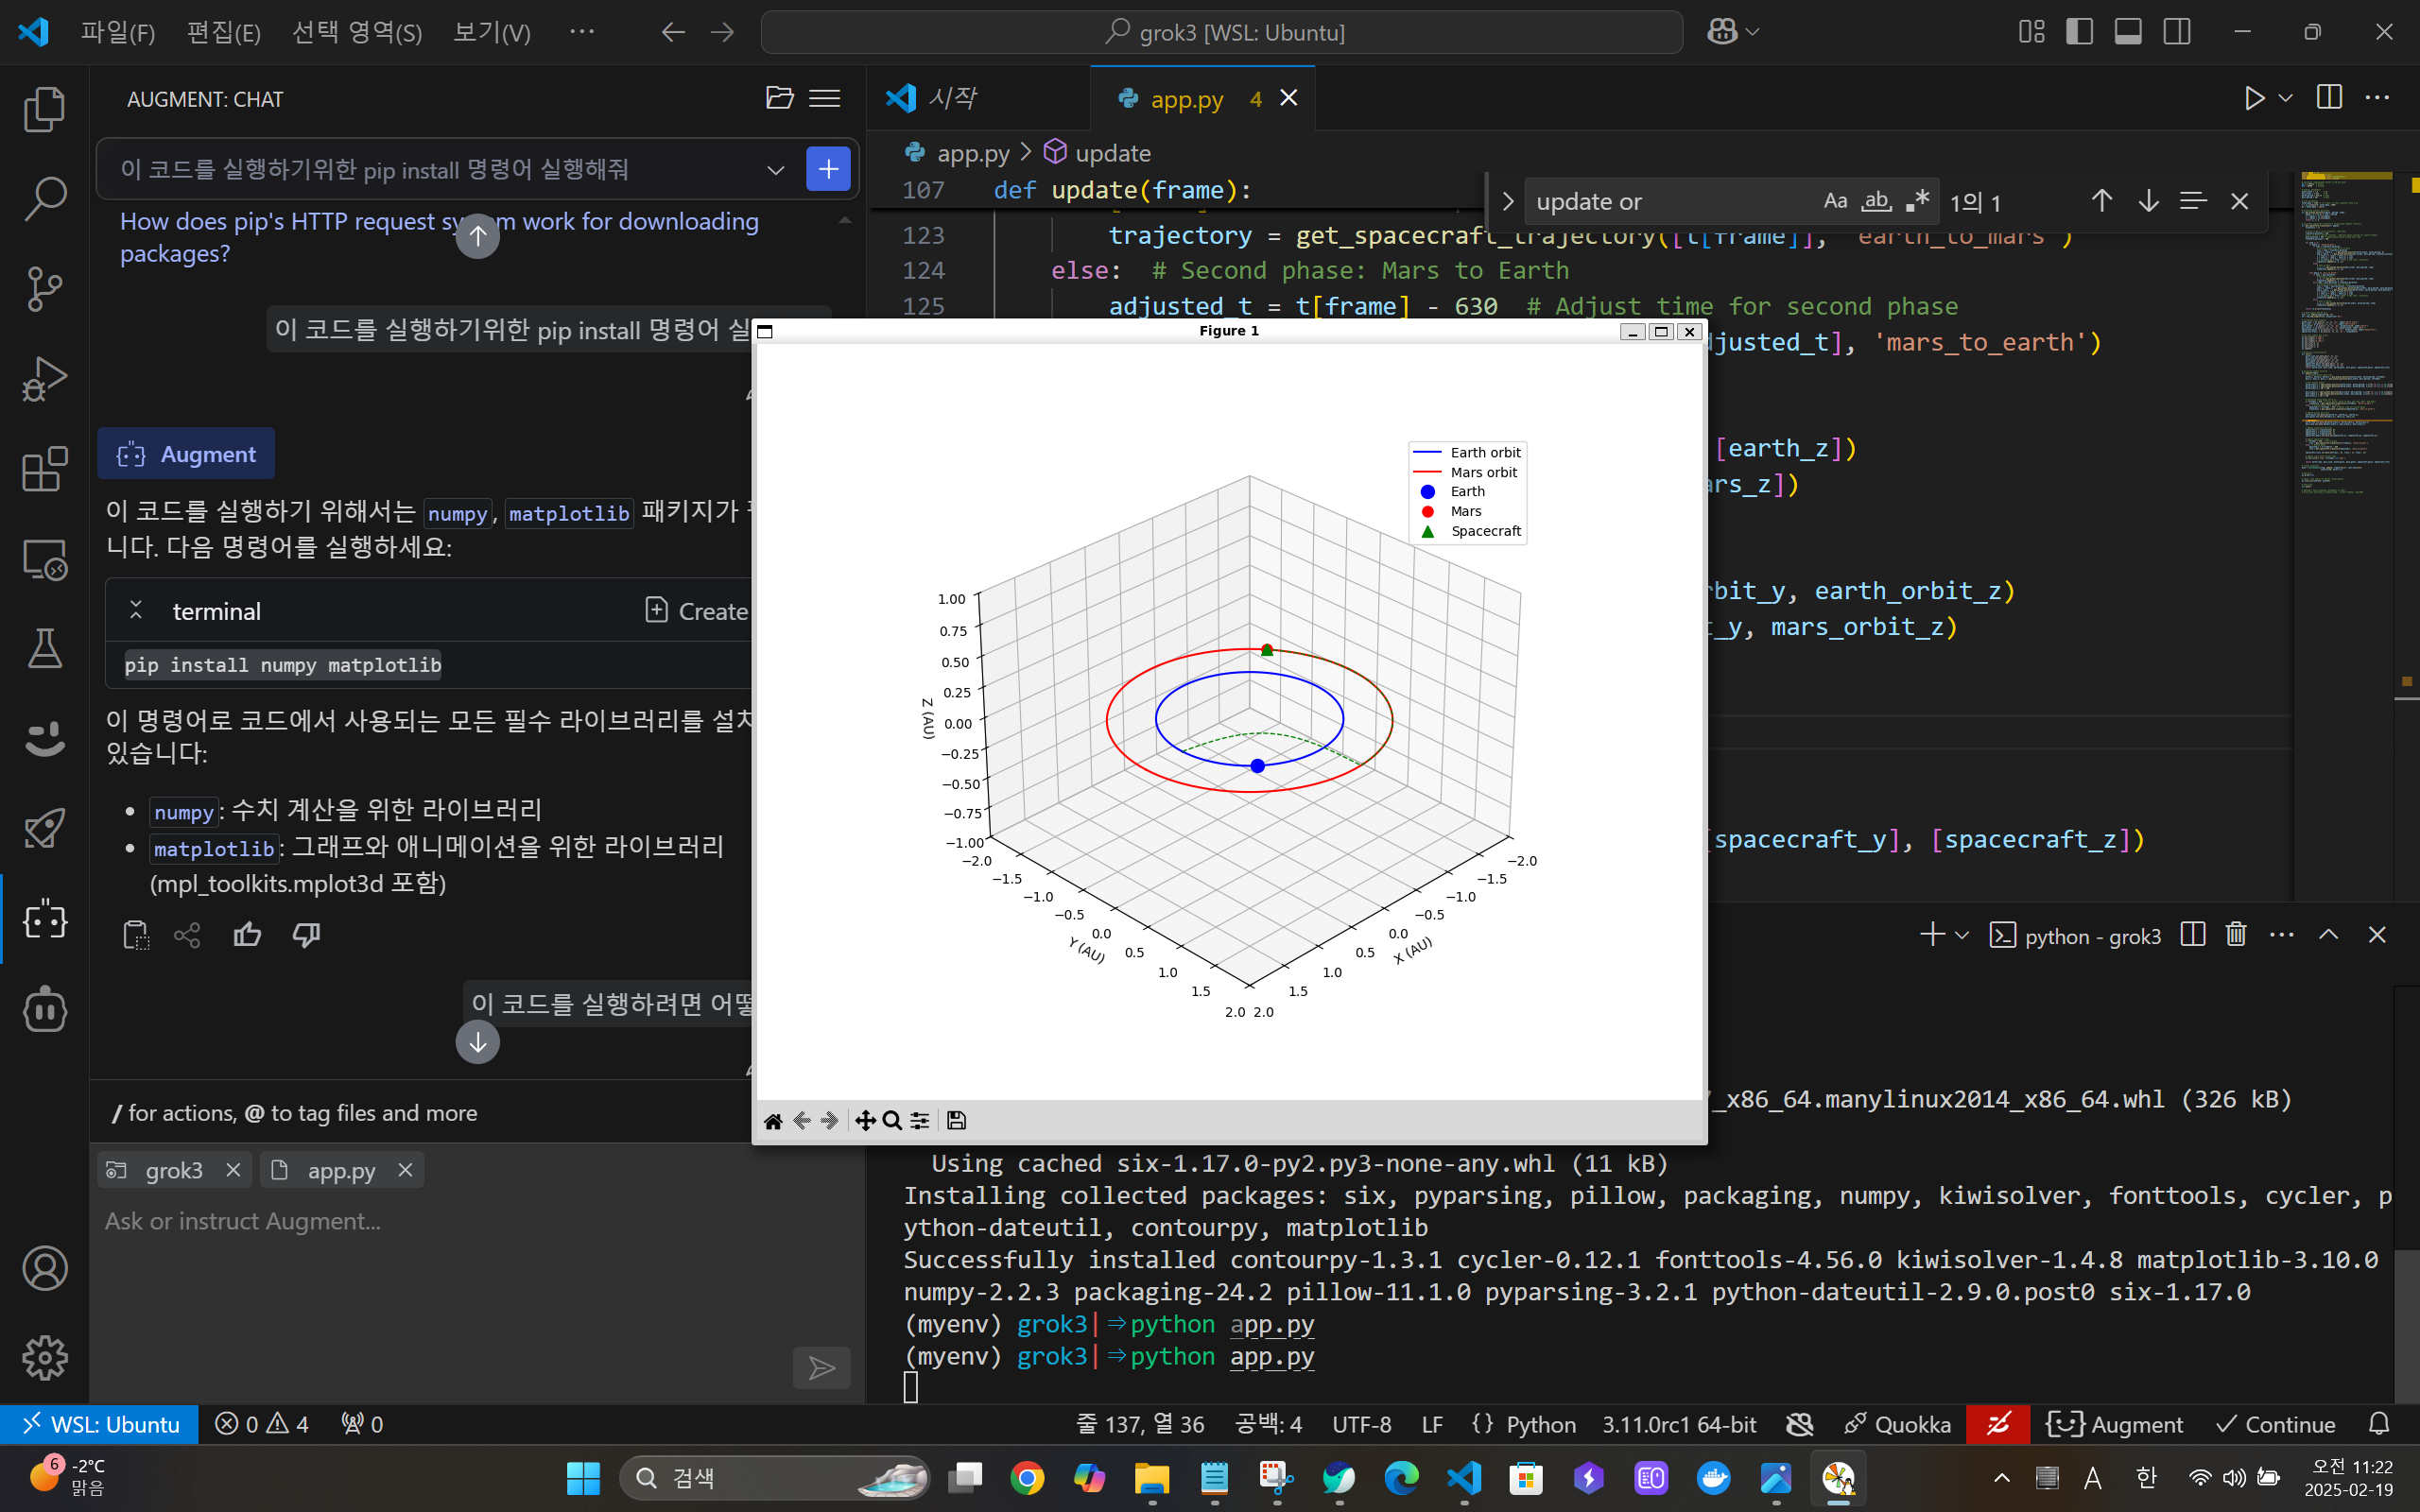Reset Figure 1 view with home icon

[773, 1120]
